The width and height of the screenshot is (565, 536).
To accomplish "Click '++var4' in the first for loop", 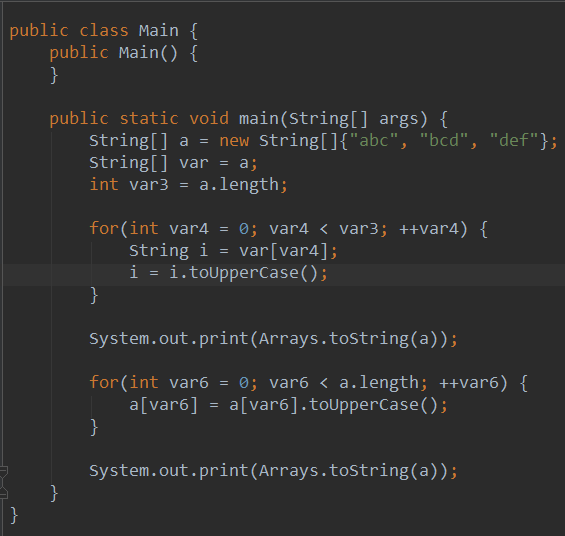I will [429, 229].
